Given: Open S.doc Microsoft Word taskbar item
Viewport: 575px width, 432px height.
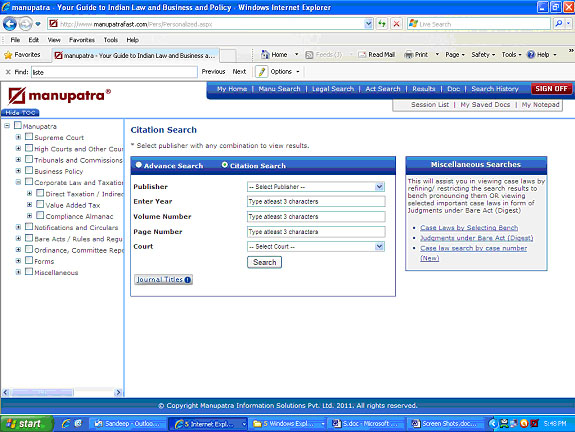Looking at the screenshot, I should 367,424.
